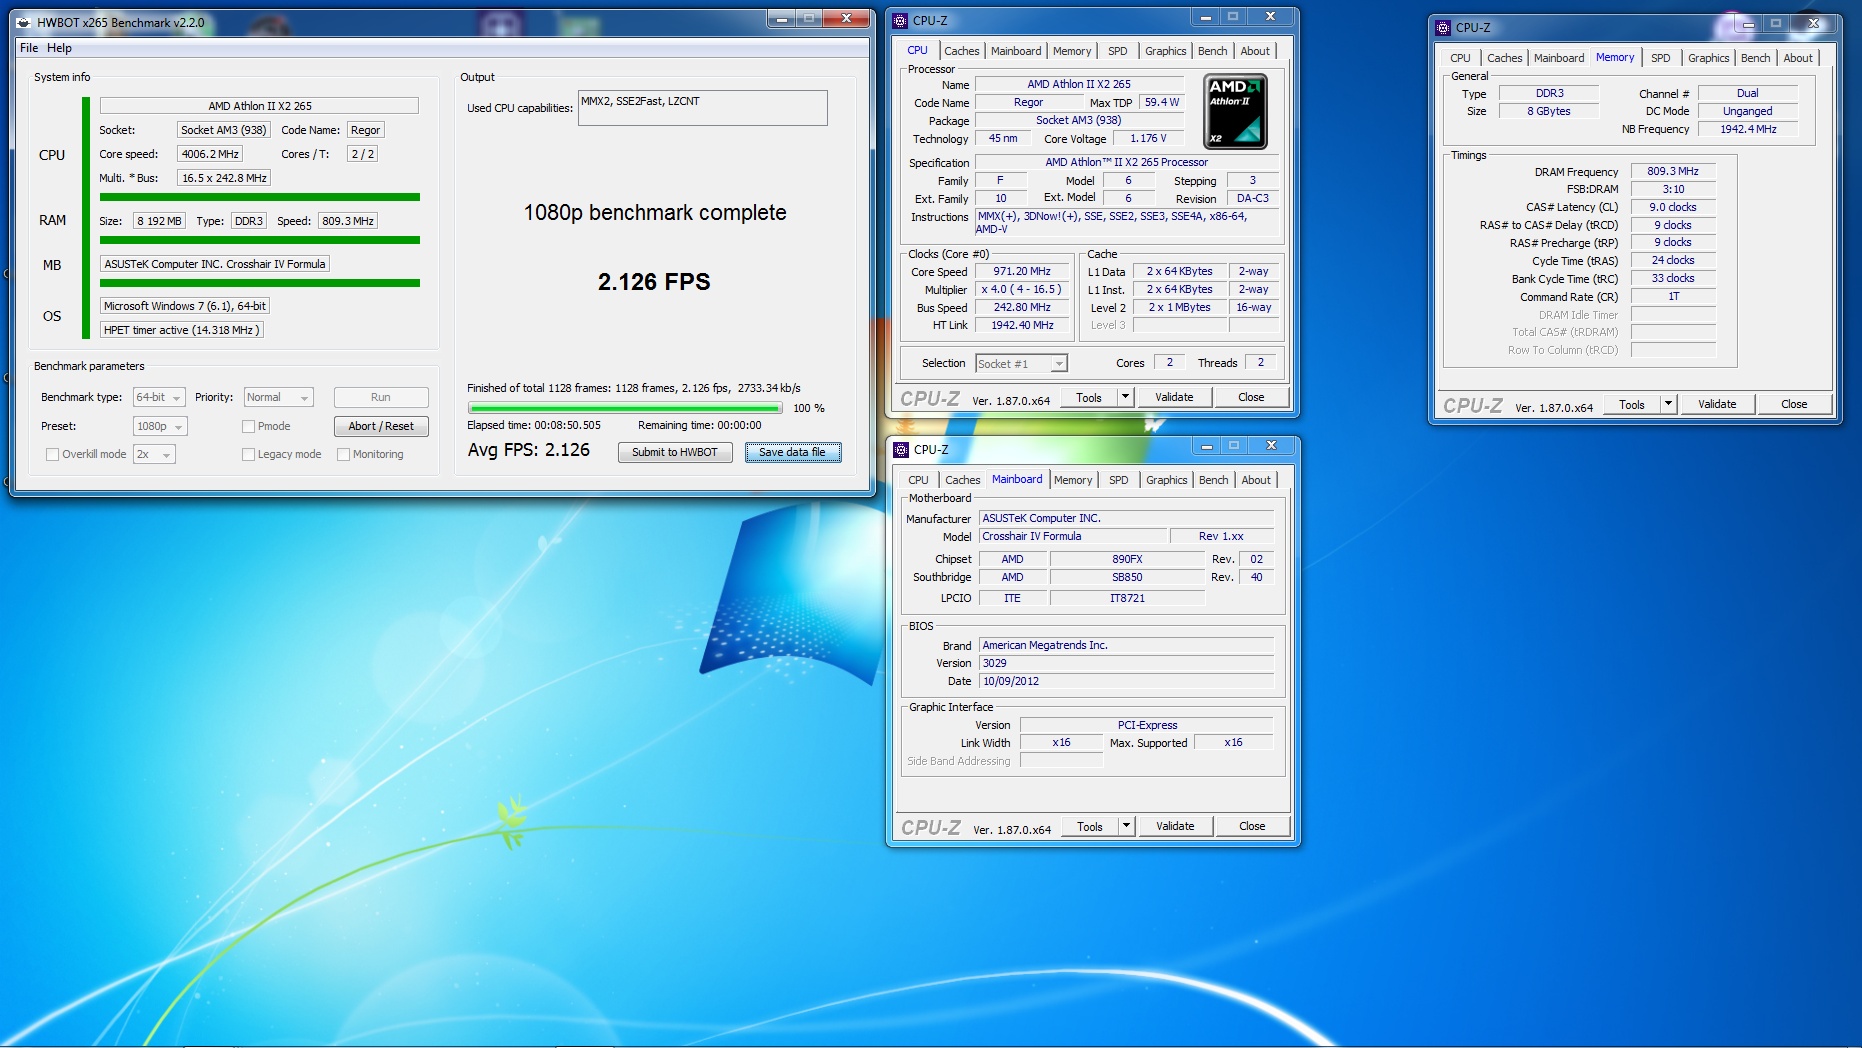Check the Legacy mode option

click(248, 454)
